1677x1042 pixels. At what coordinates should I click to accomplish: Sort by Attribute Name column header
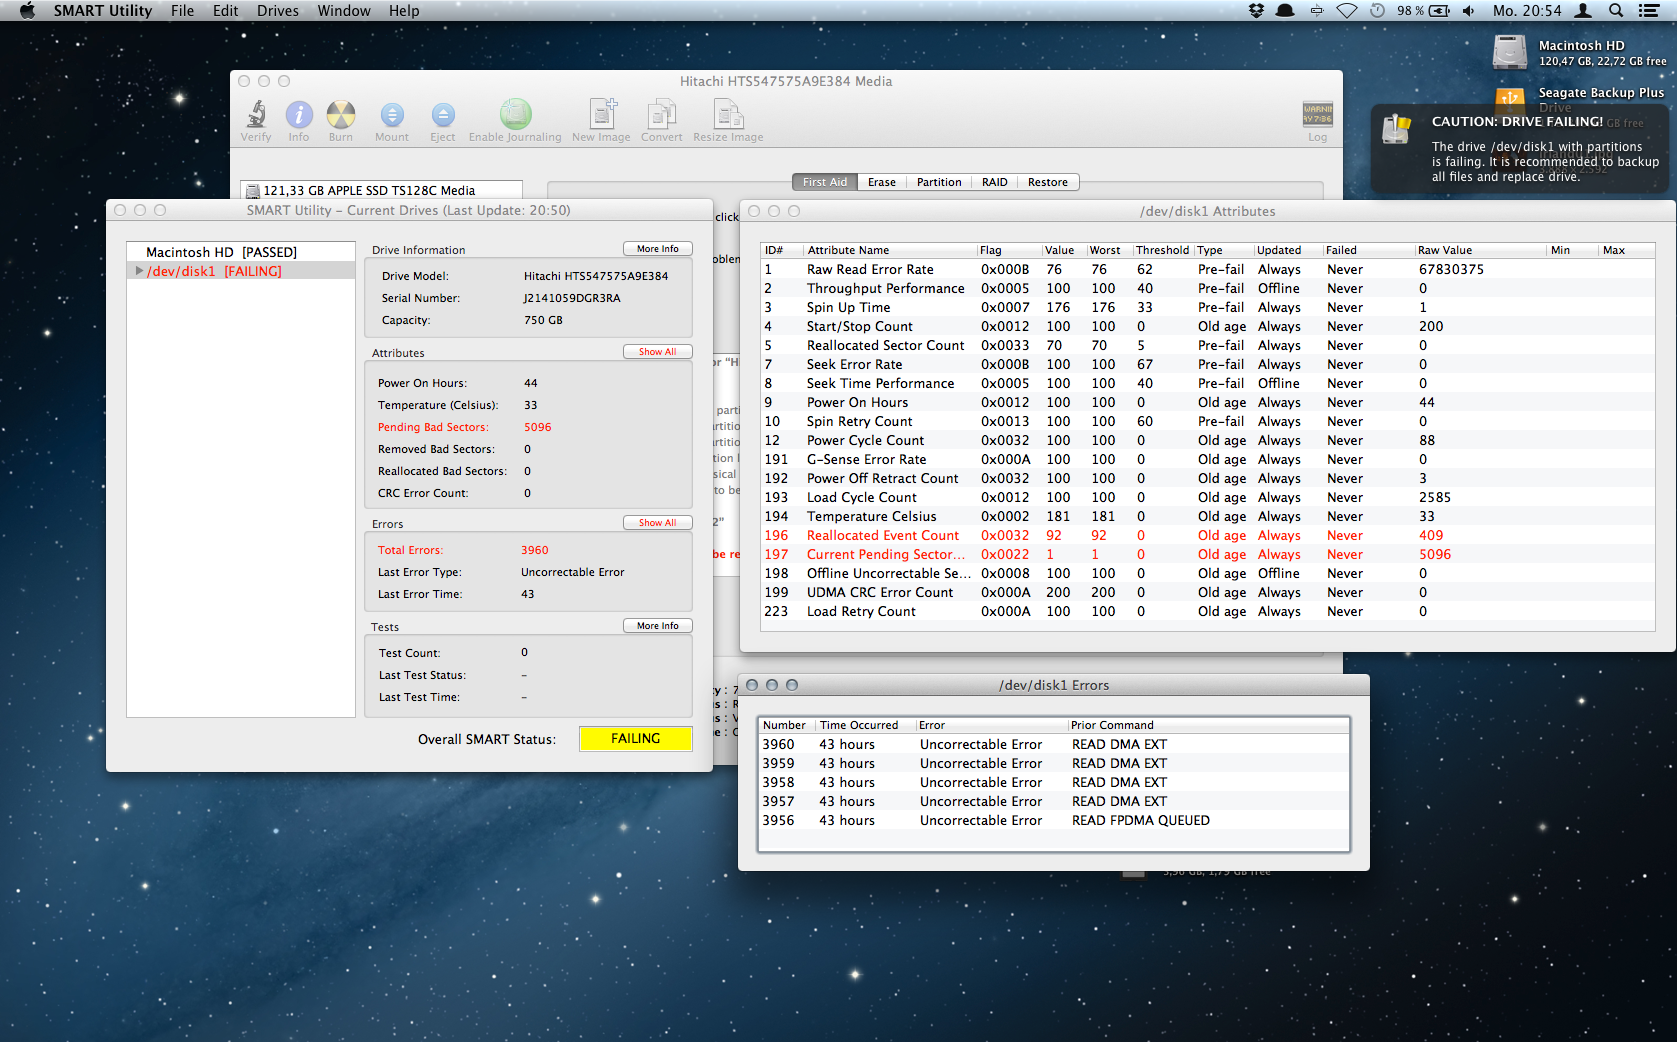[x=890, y=250]
